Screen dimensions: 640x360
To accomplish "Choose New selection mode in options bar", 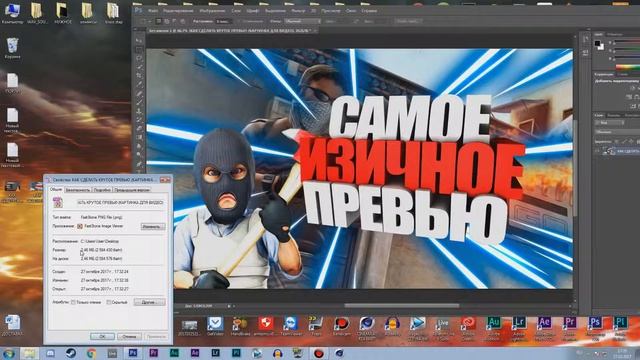I will 158,21.
